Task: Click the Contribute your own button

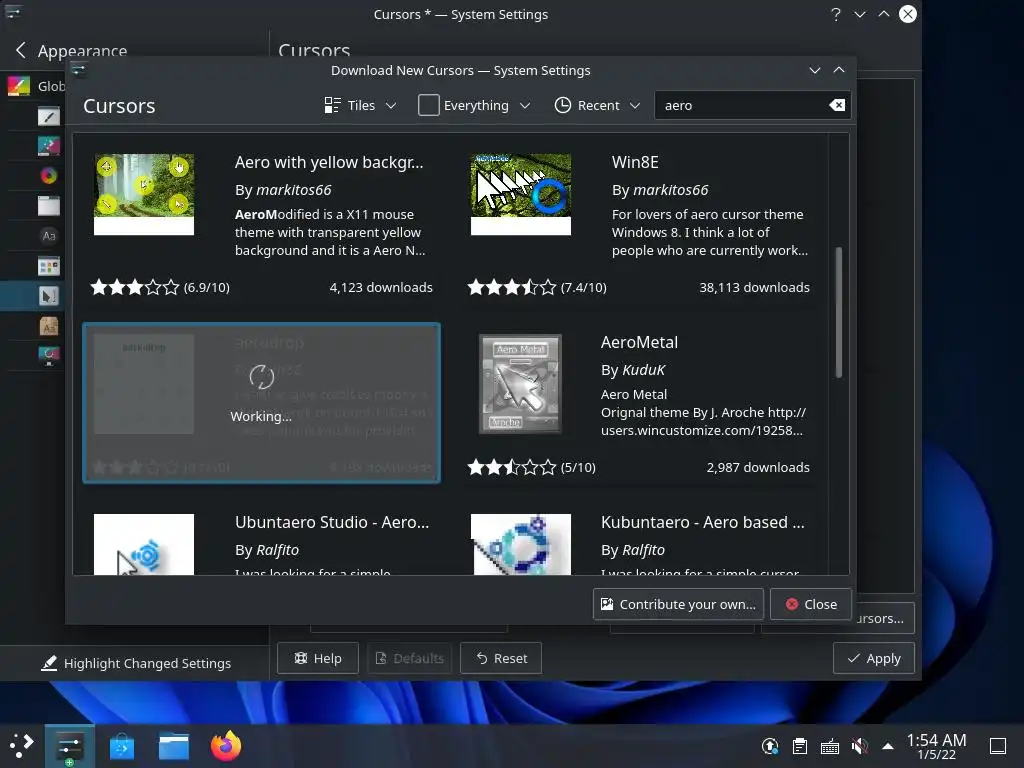Action: pyautogui.click(x=678, y=604)
